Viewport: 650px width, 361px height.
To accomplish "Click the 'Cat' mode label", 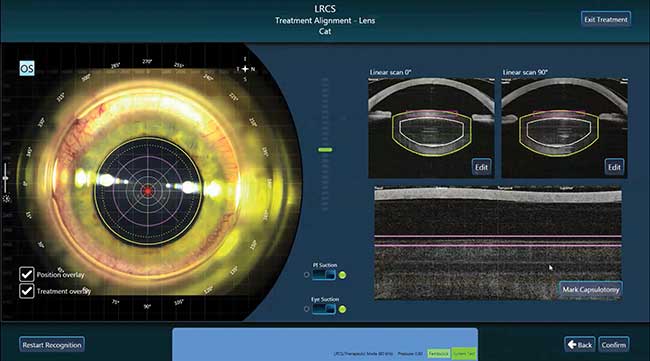I will pos(325,31).
